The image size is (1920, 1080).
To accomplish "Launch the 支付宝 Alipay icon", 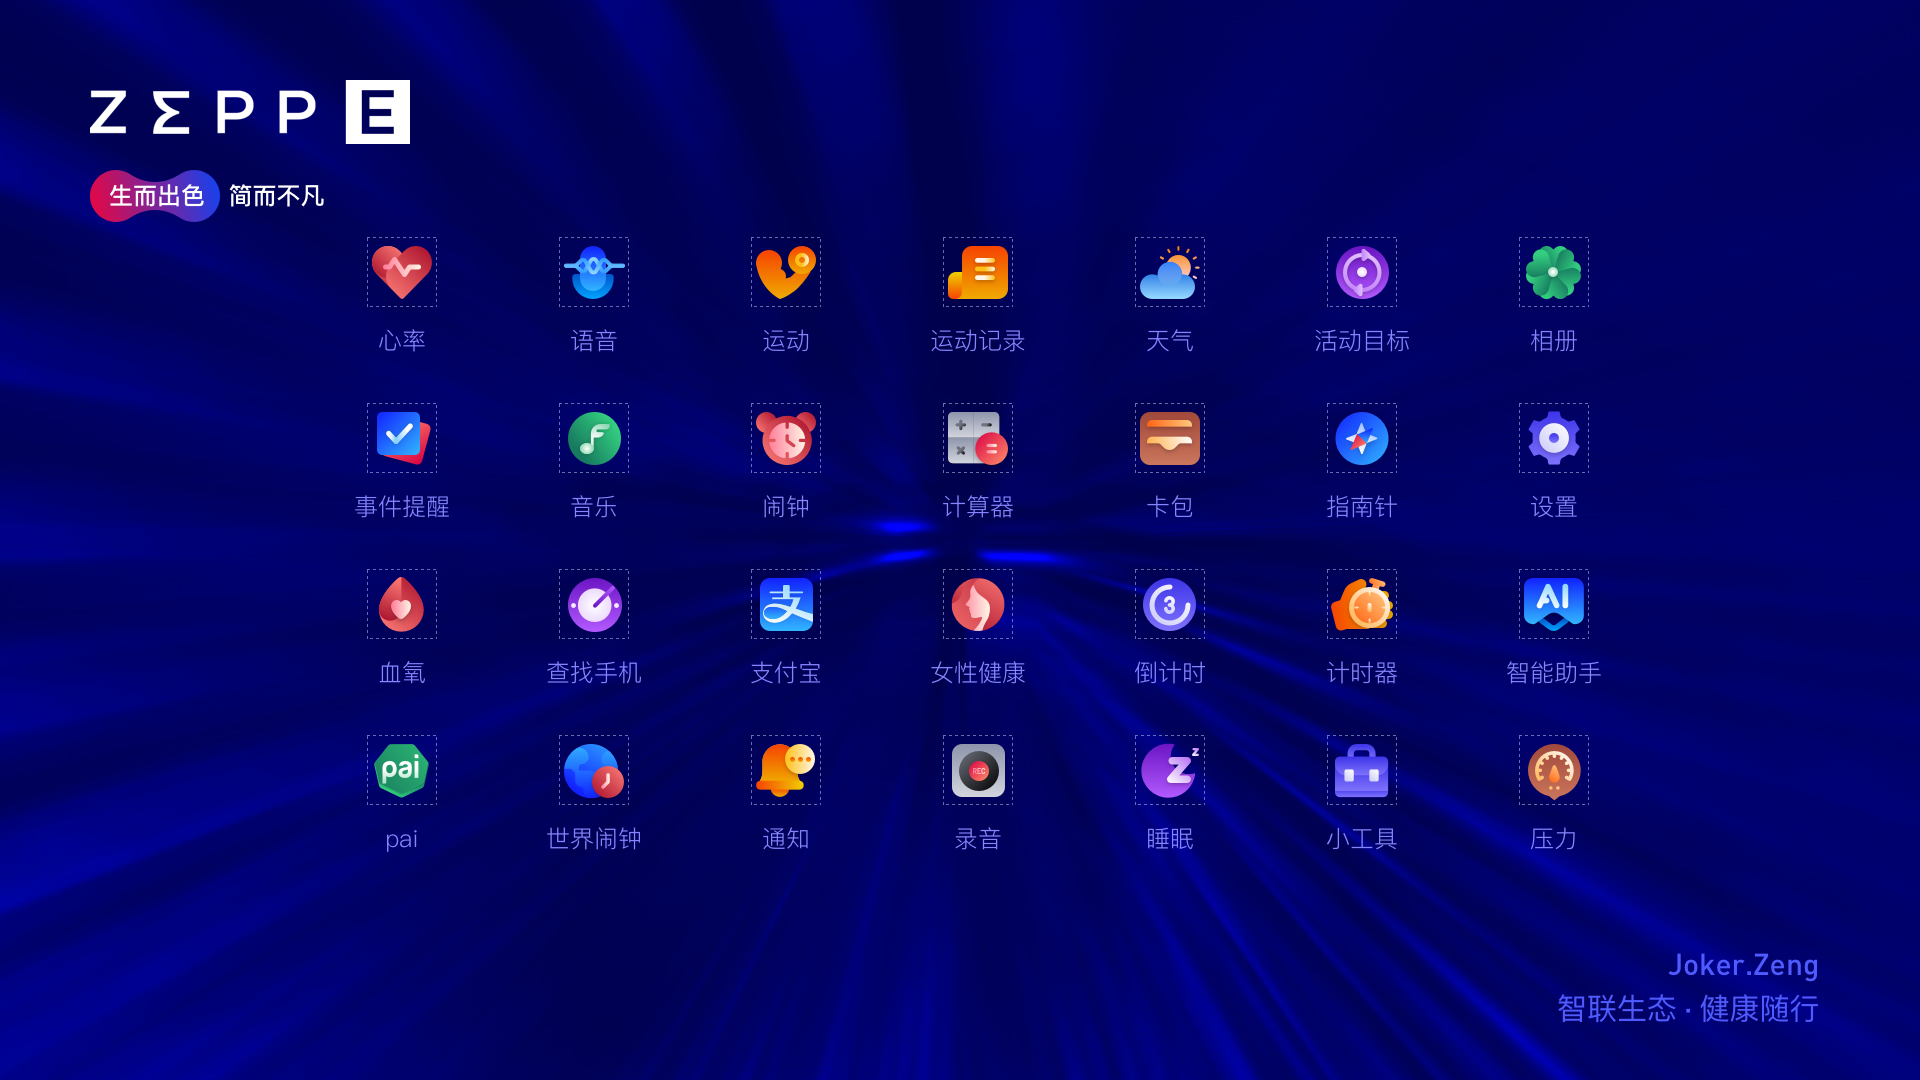I will pyautogui.click(x=786, y=604).
